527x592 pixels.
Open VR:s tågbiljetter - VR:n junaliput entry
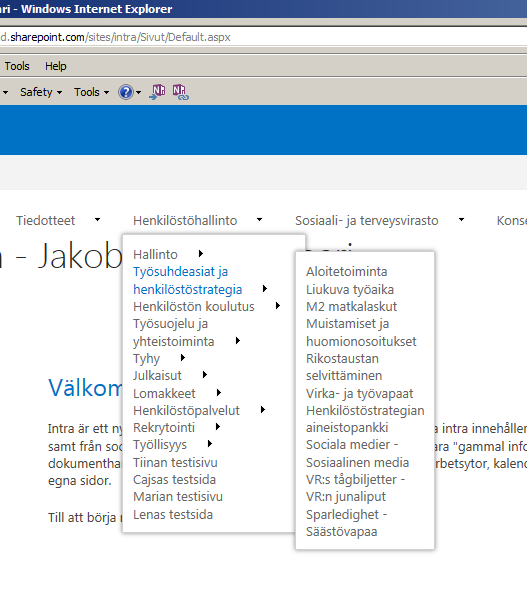tap(355, 488)
